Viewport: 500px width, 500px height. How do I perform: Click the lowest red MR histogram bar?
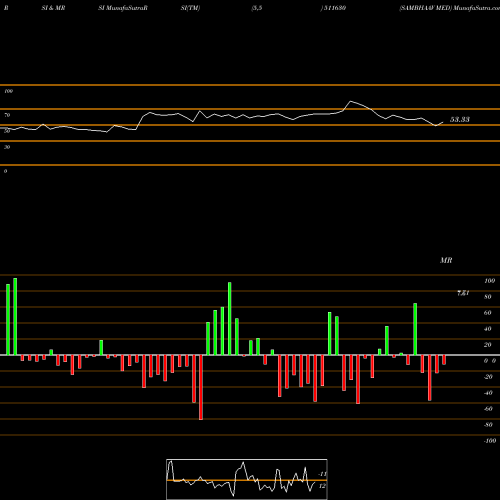[x=201, y=387]
